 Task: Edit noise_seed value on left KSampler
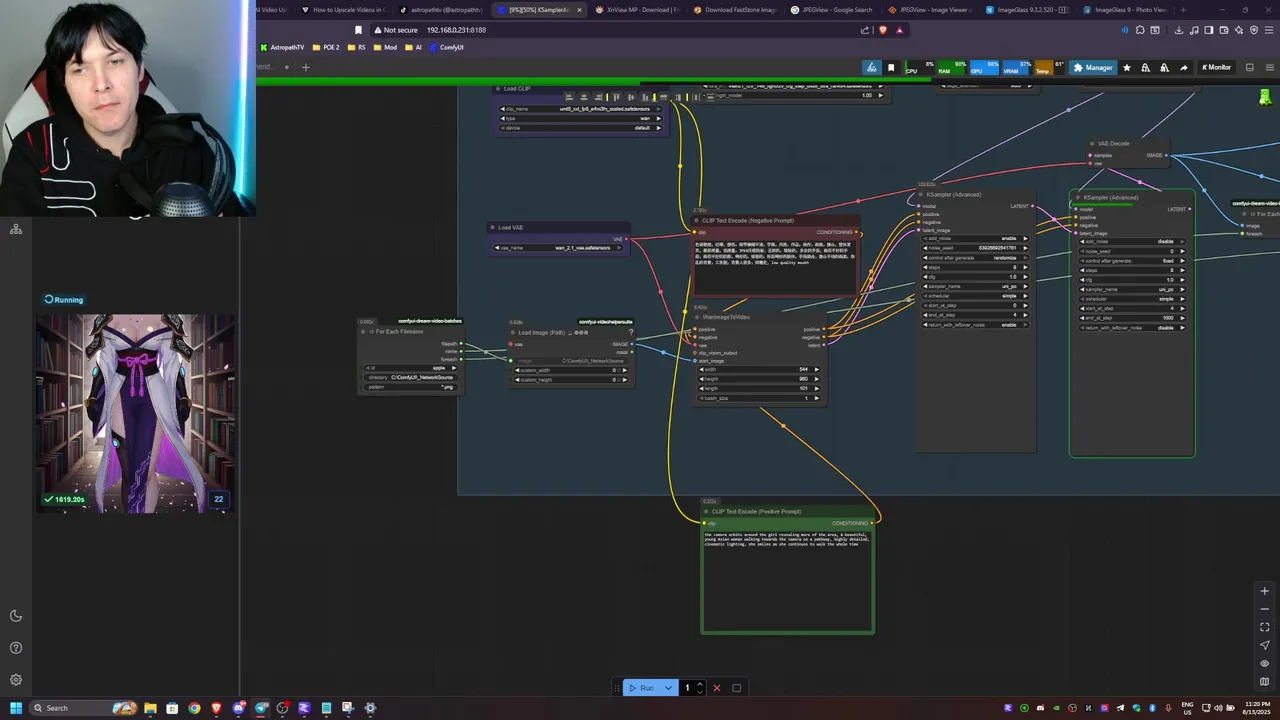(974, 248)
